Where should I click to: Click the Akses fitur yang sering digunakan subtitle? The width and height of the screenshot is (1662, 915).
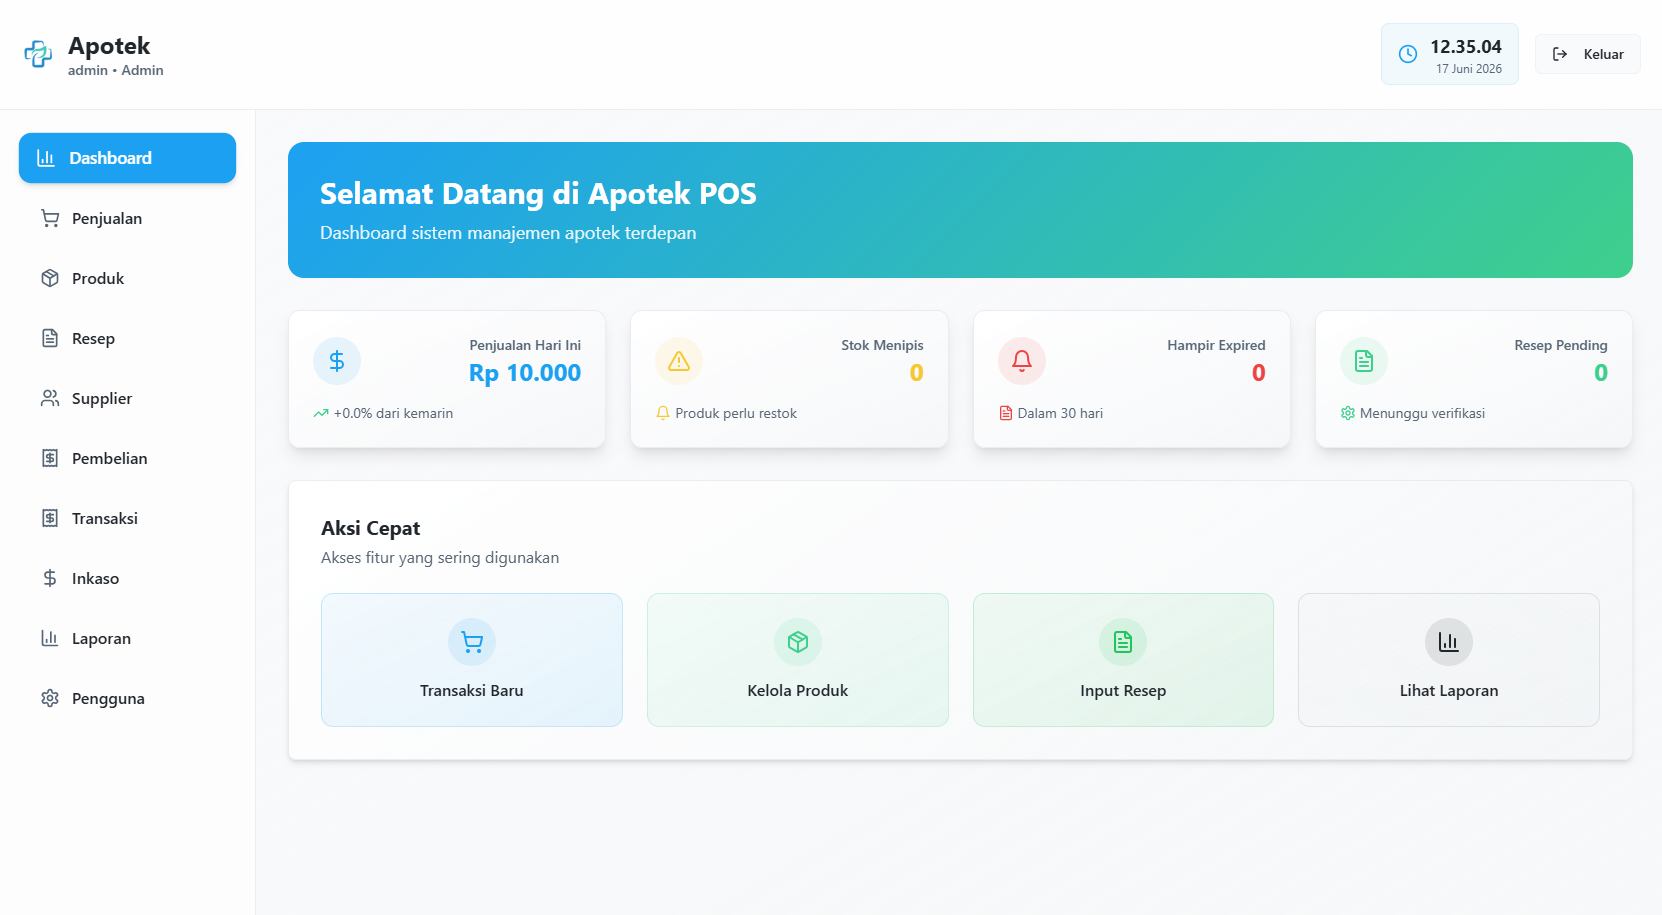(x=440, y=558)
